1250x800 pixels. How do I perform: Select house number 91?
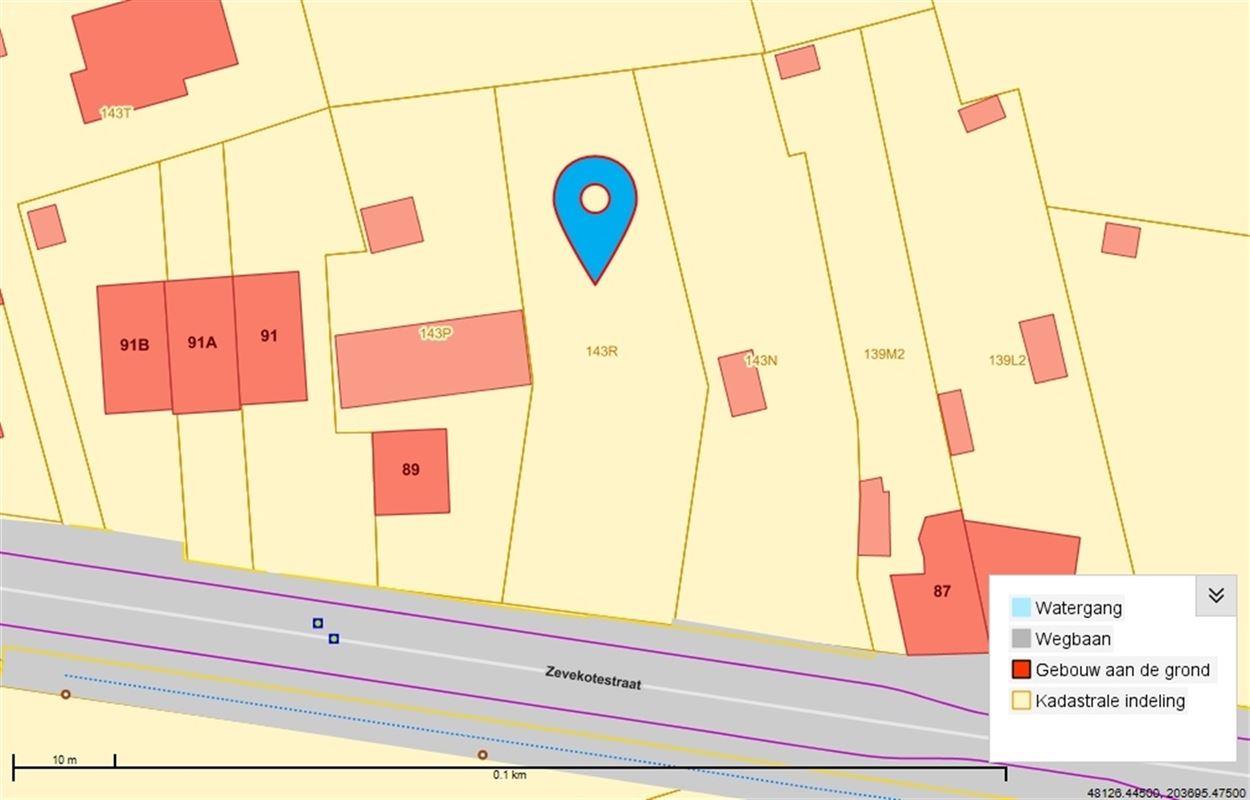[x=269, y=336]
